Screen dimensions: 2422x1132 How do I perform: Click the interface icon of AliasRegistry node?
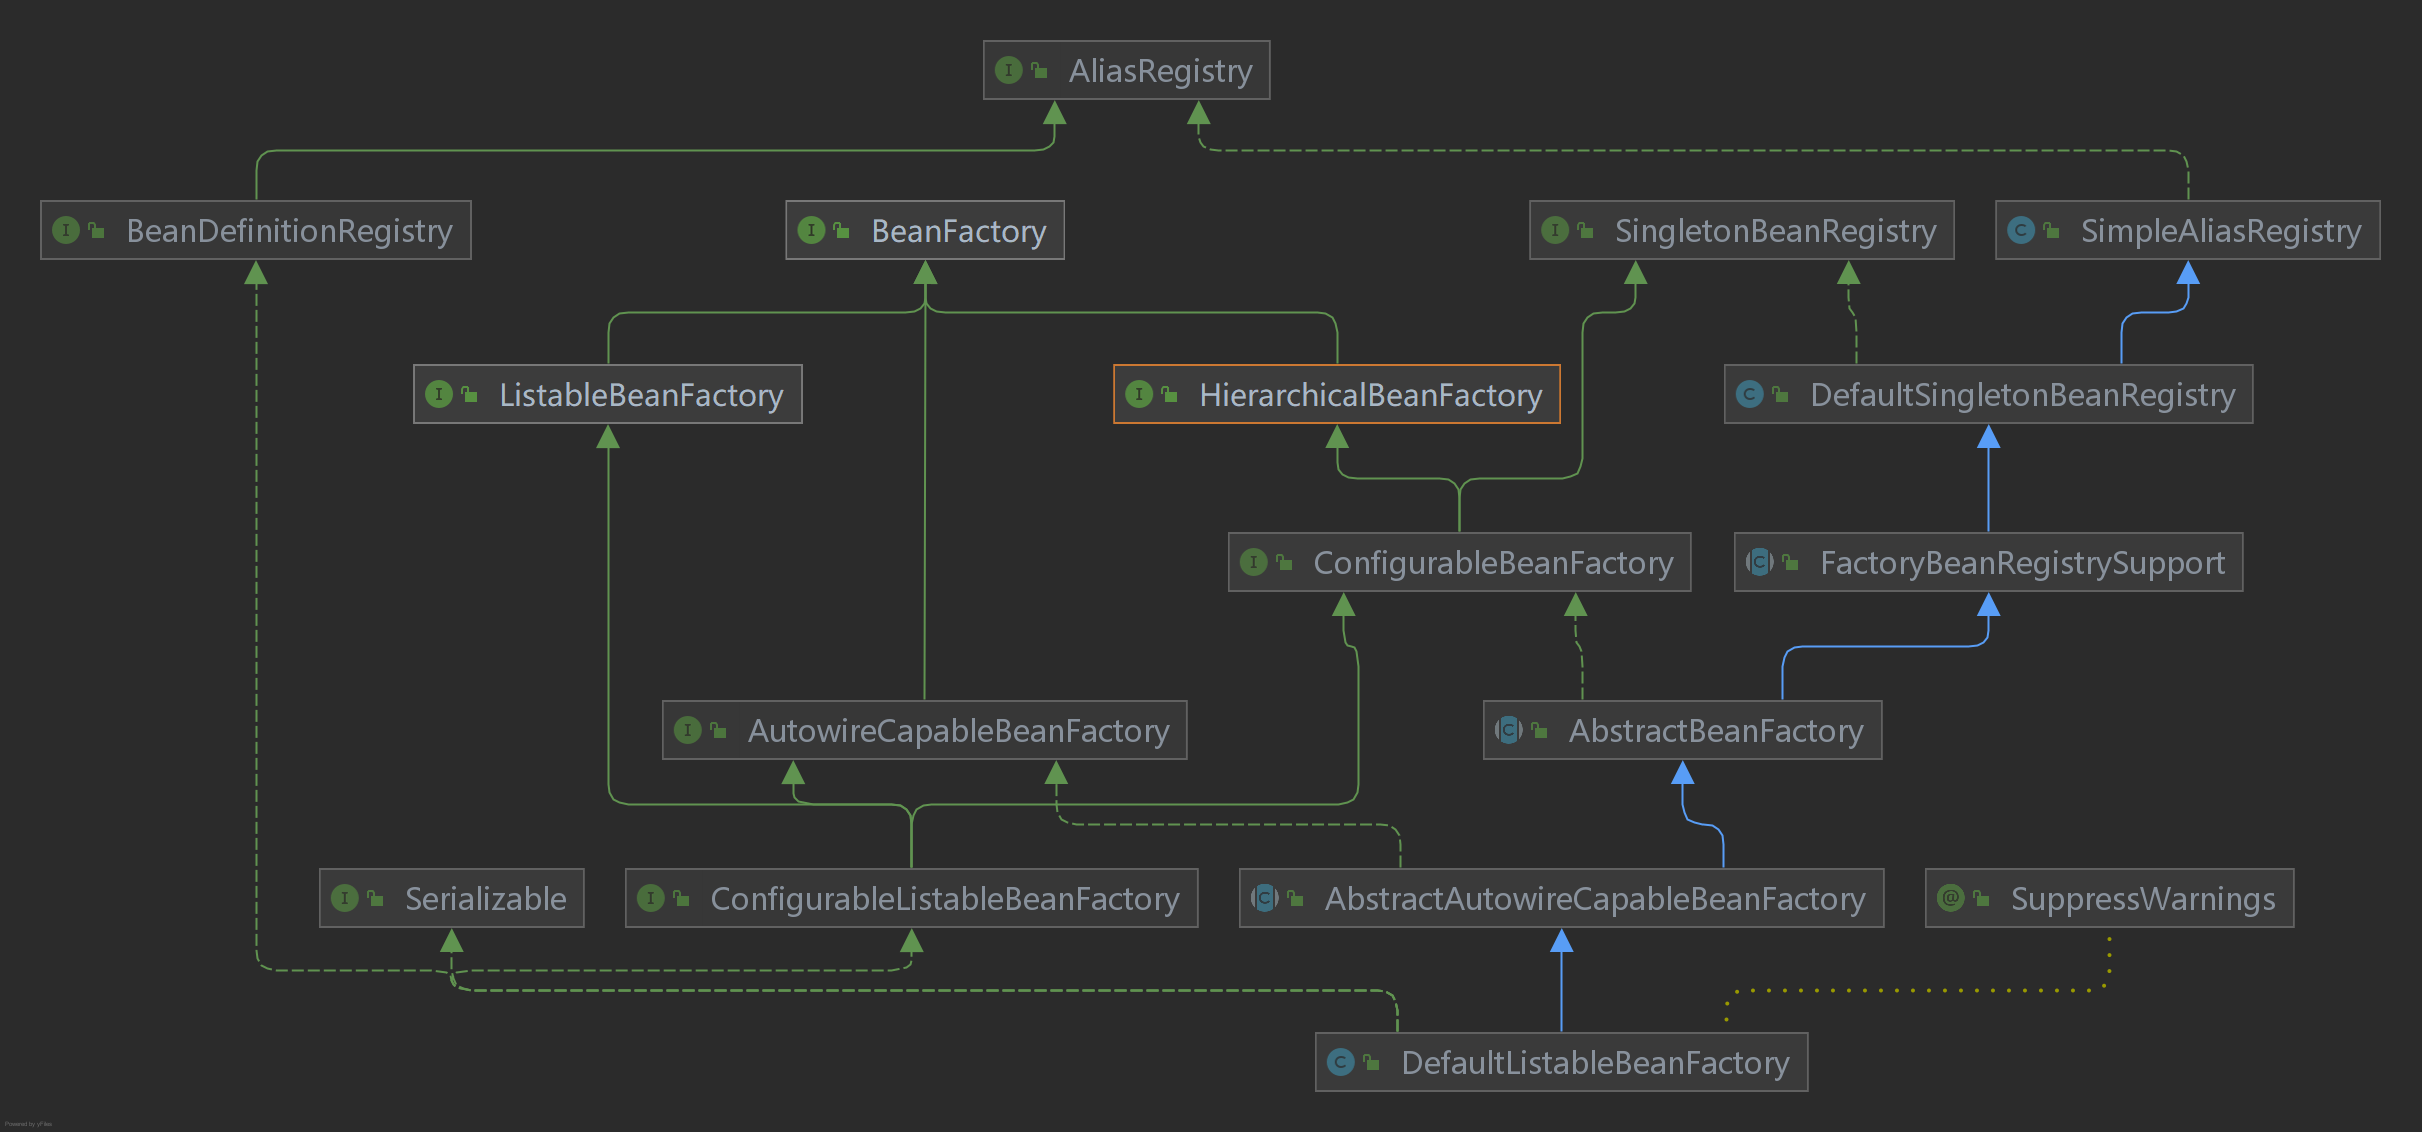click(x=1009, y=70)
